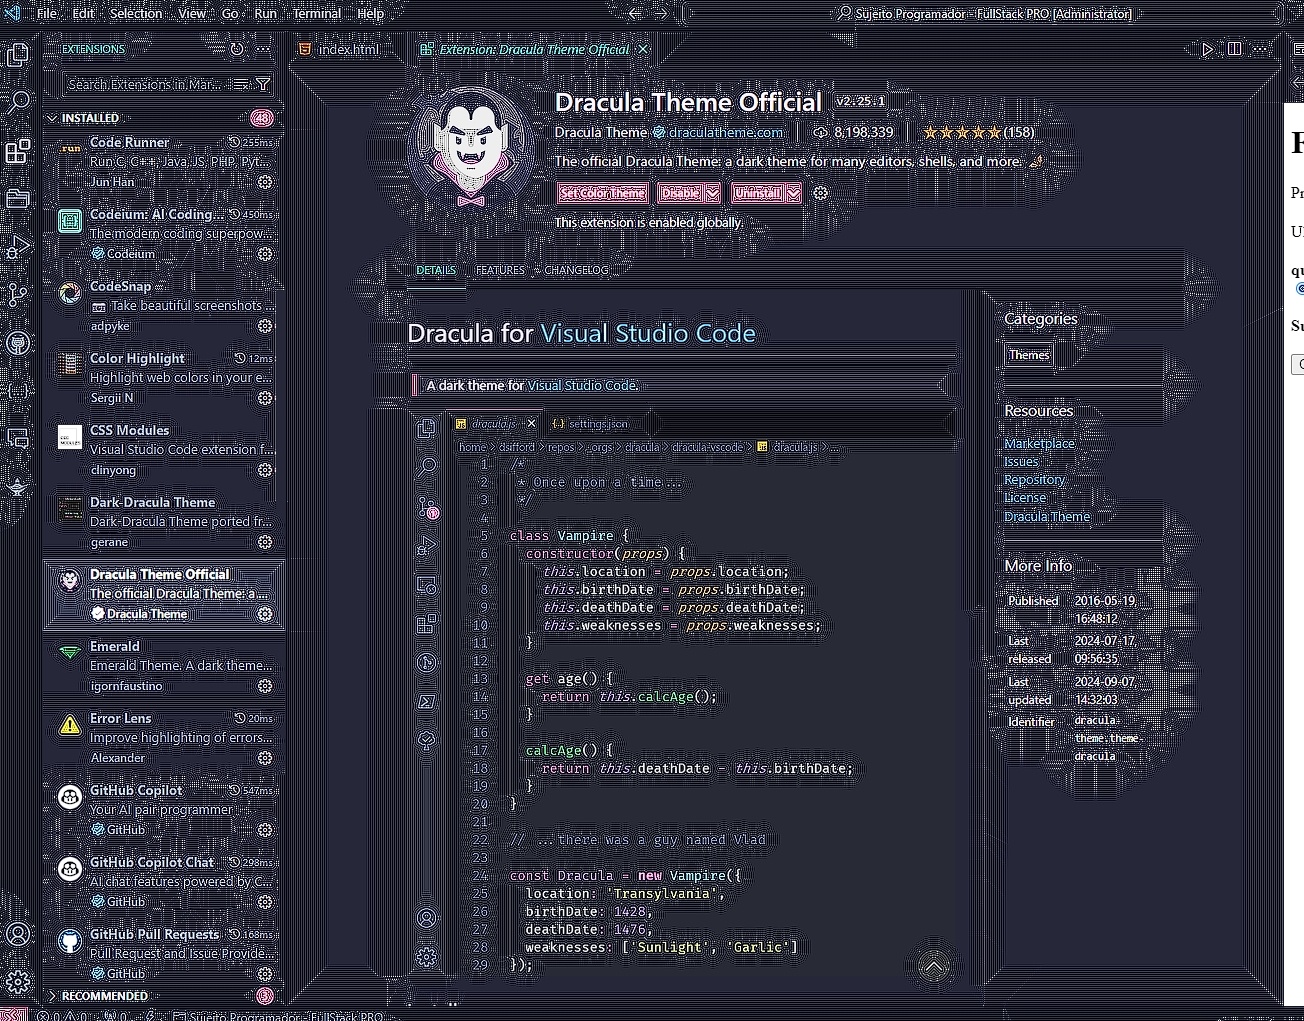The image size is (1304, 1021).
Task: Open Codeium extension manage gear
Action: pyautogui.click(x=265, y=254)
